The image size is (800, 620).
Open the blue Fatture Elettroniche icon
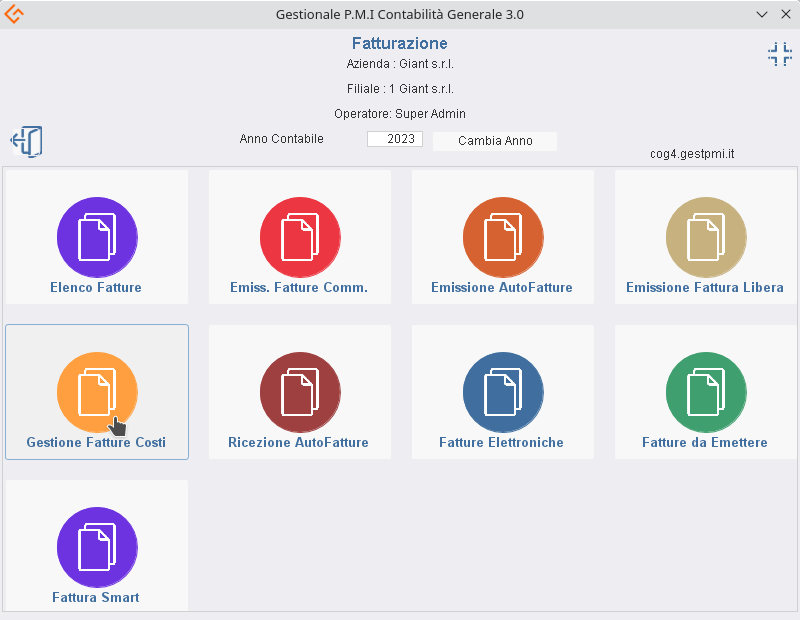click(x=502, y=392)
